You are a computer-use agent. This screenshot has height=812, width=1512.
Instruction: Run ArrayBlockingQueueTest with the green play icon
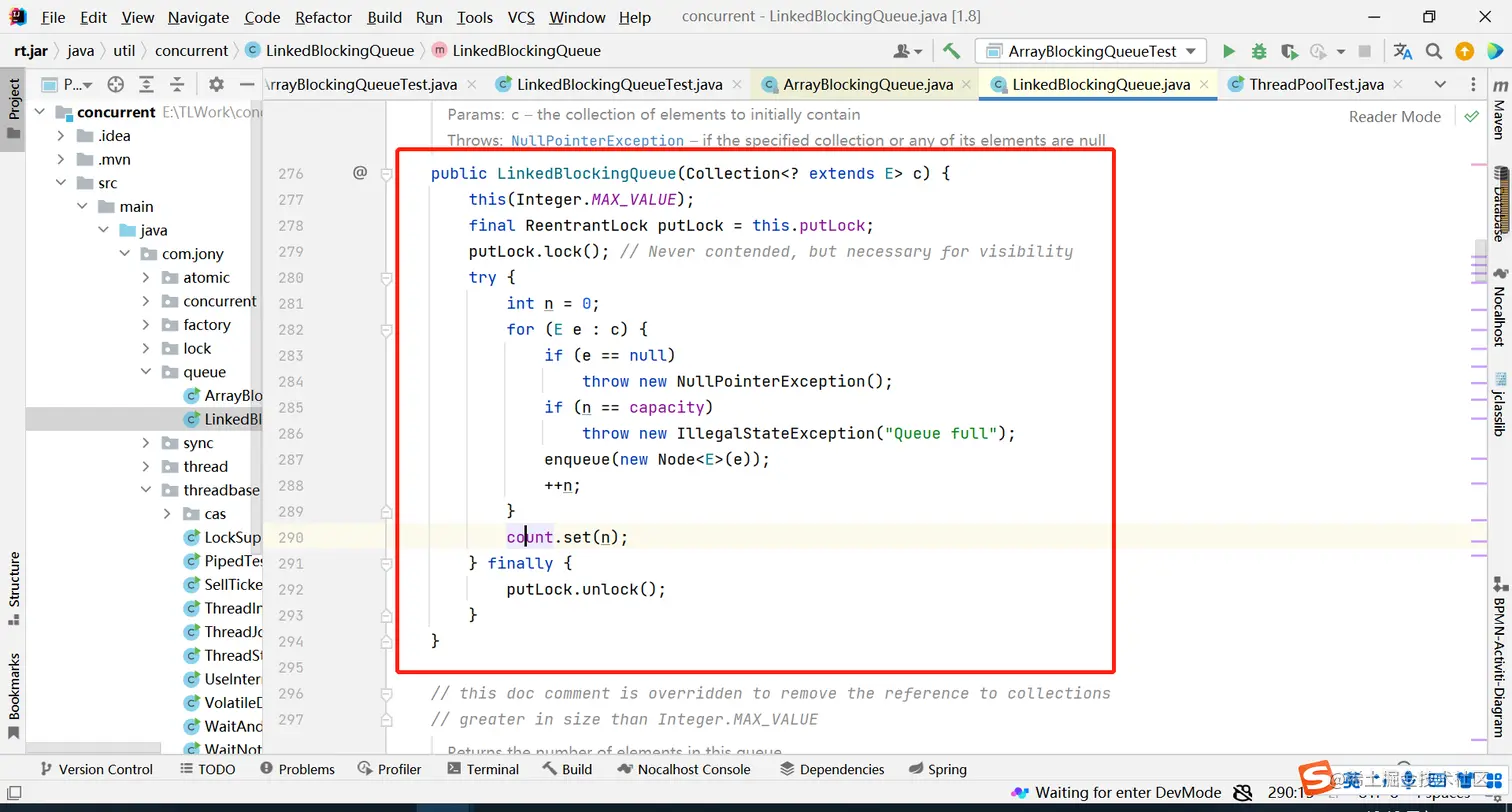(1229, 51)
